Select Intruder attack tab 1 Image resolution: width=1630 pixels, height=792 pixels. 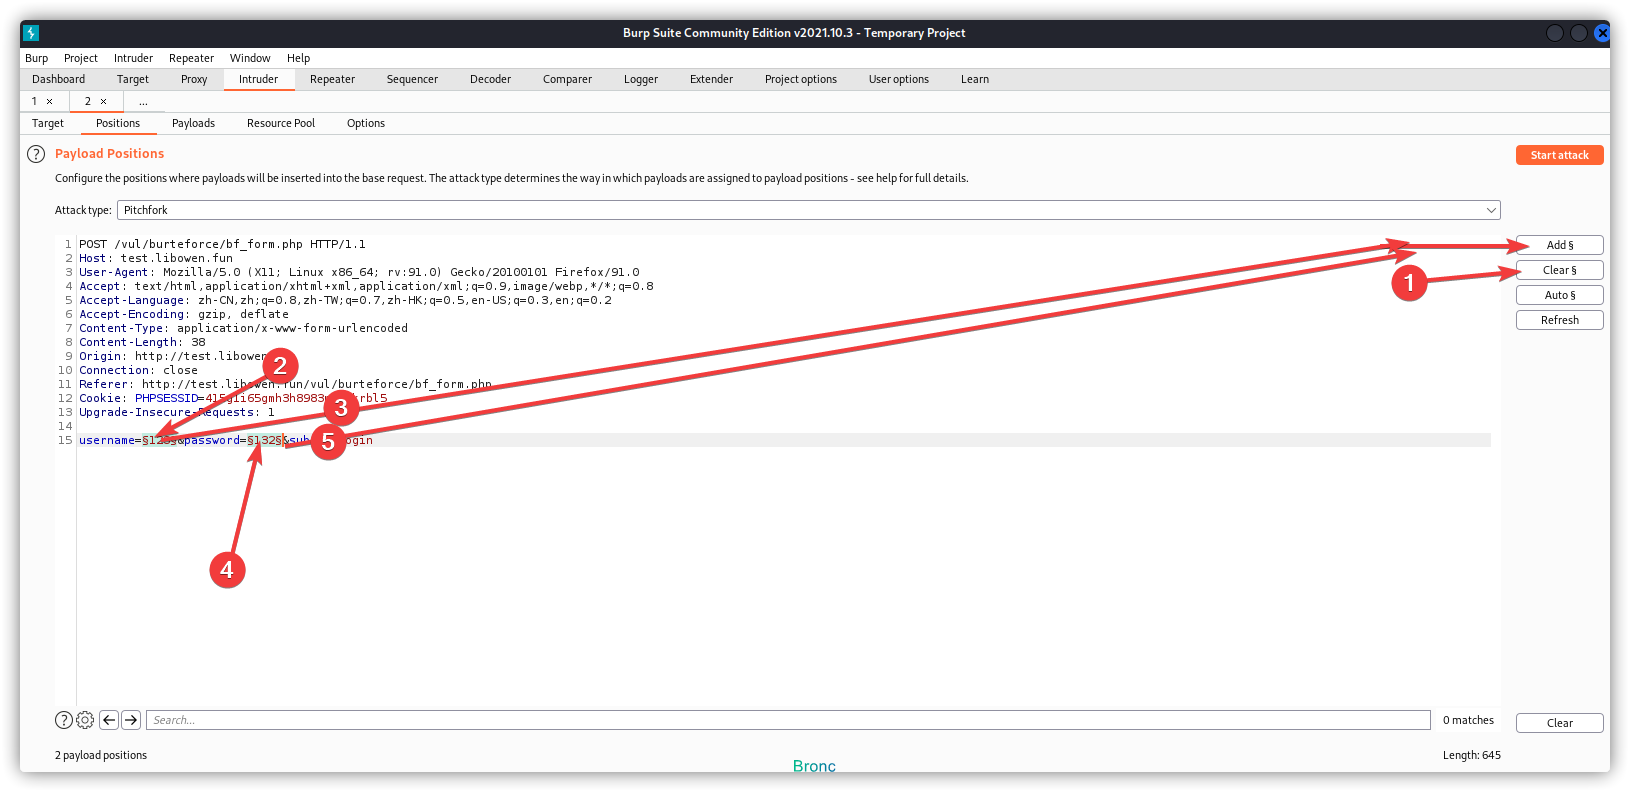[34, 101]
